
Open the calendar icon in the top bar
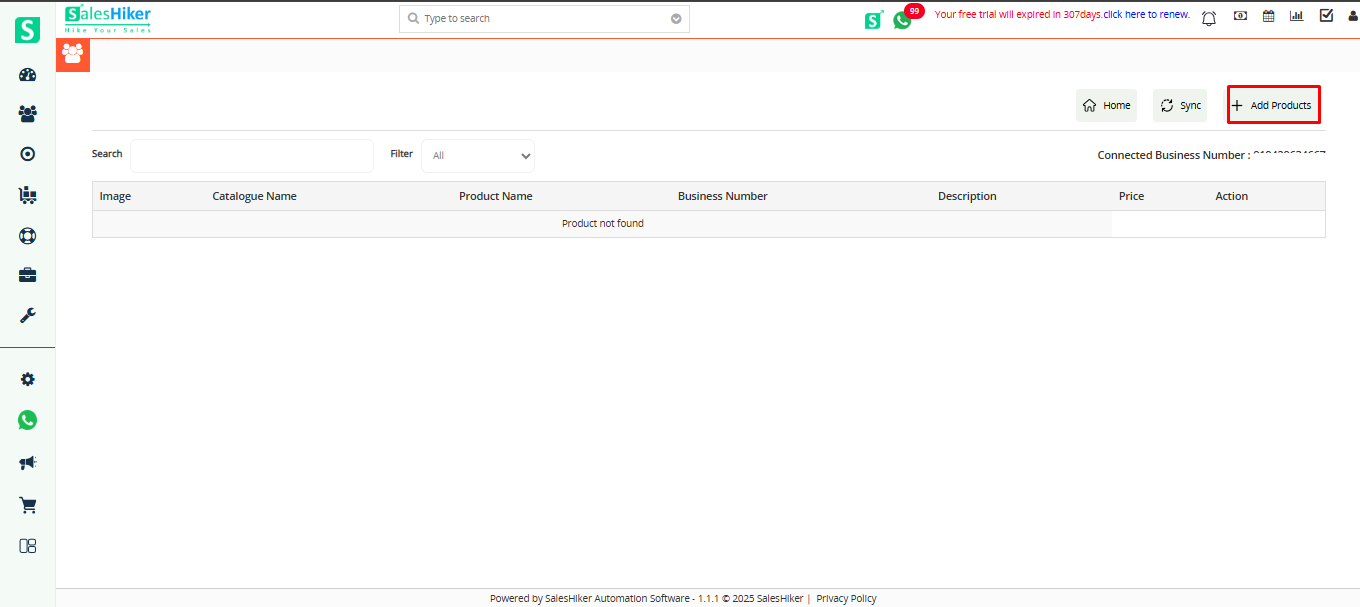pos(1268,15)
